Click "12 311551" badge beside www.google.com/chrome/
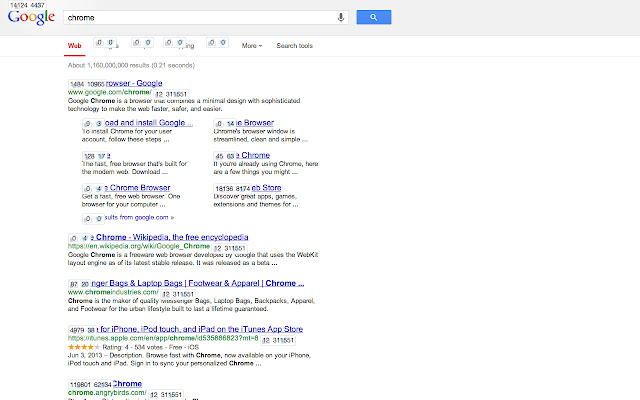The width and height of the screenshot is (640, 400). pyautogui.click(x=171, y=94)
